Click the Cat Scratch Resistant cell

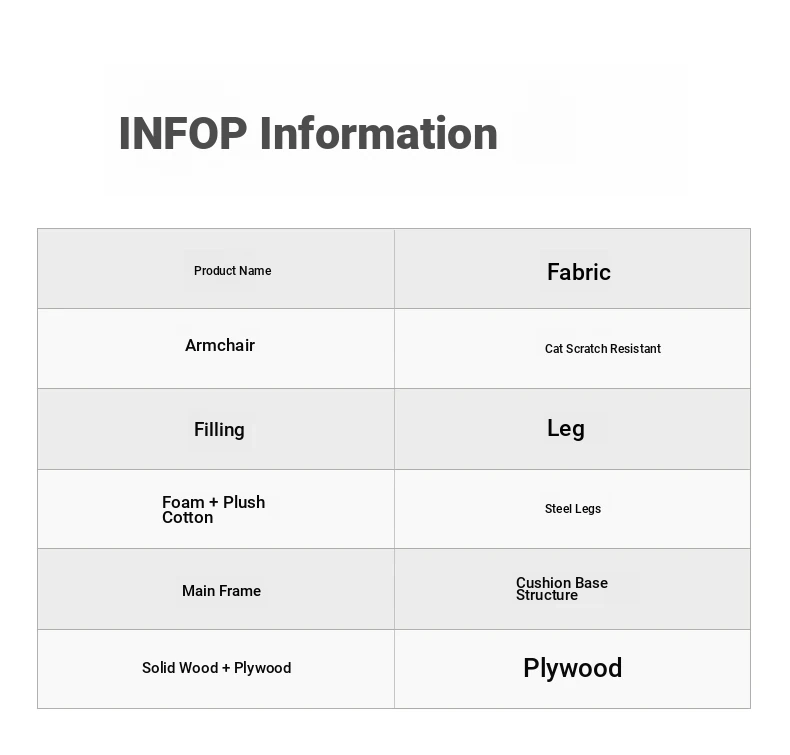(572, 349)
